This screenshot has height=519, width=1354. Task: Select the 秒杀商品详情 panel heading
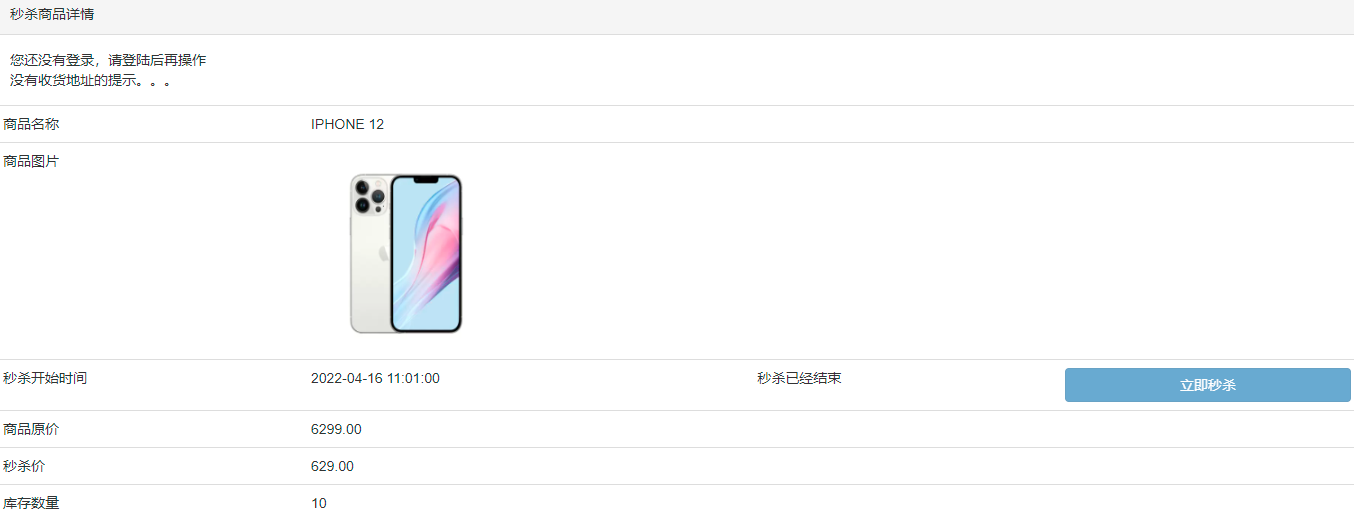[52, 14]
